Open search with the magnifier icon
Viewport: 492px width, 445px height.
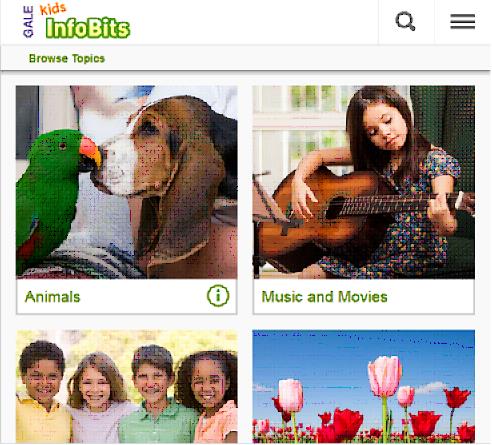(405, 21)
